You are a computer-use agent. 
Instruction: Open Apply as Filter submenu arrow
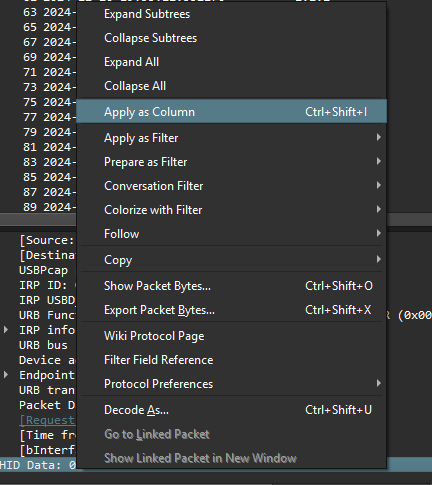click(x=378, y=137)
